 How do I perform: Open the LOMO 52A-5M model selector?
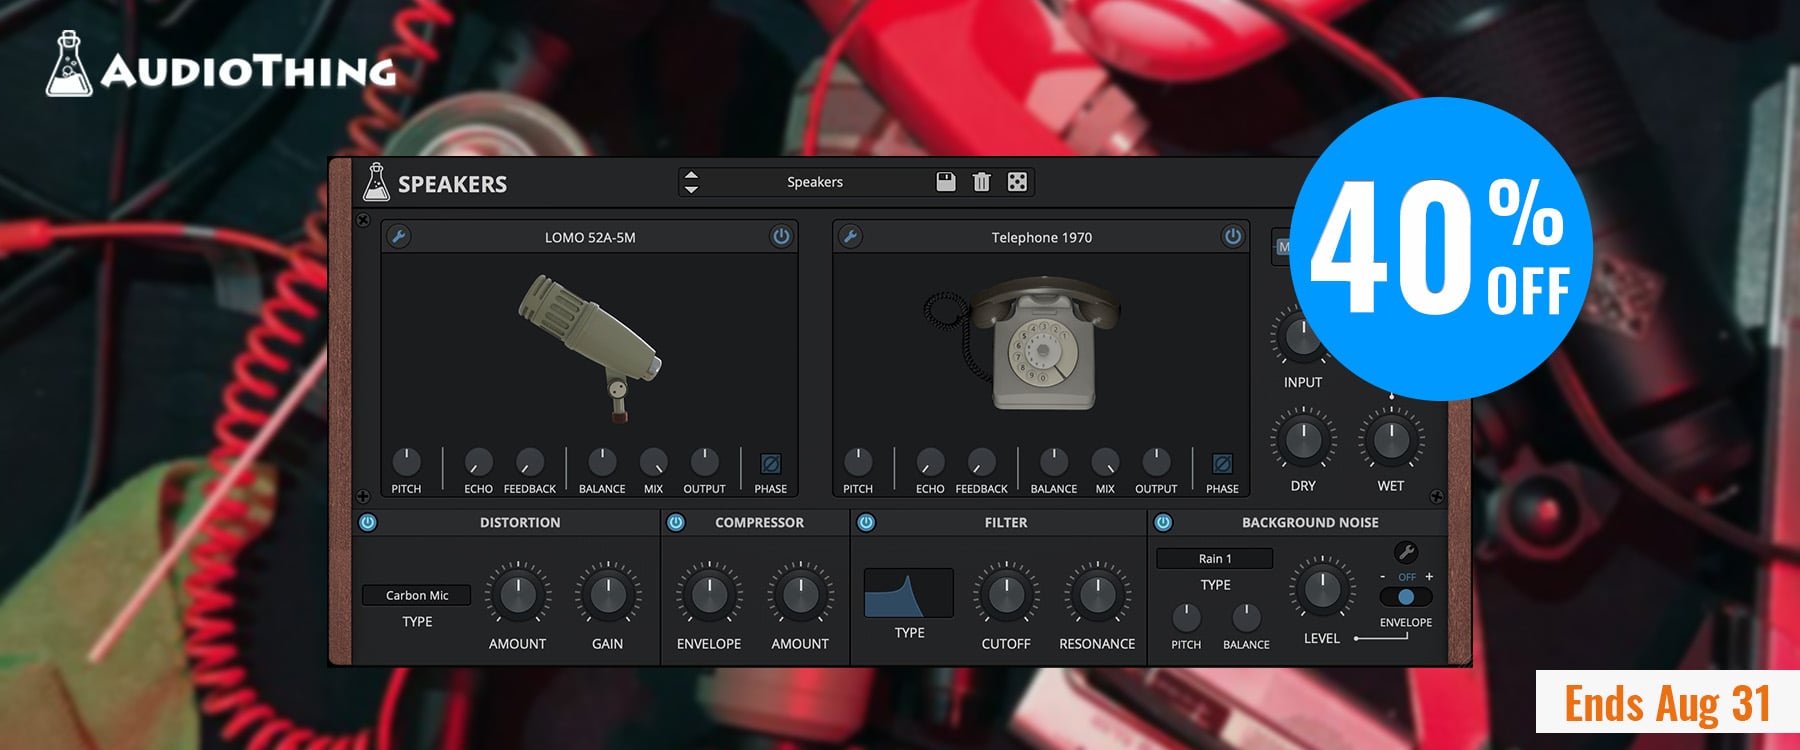point(590,237)
